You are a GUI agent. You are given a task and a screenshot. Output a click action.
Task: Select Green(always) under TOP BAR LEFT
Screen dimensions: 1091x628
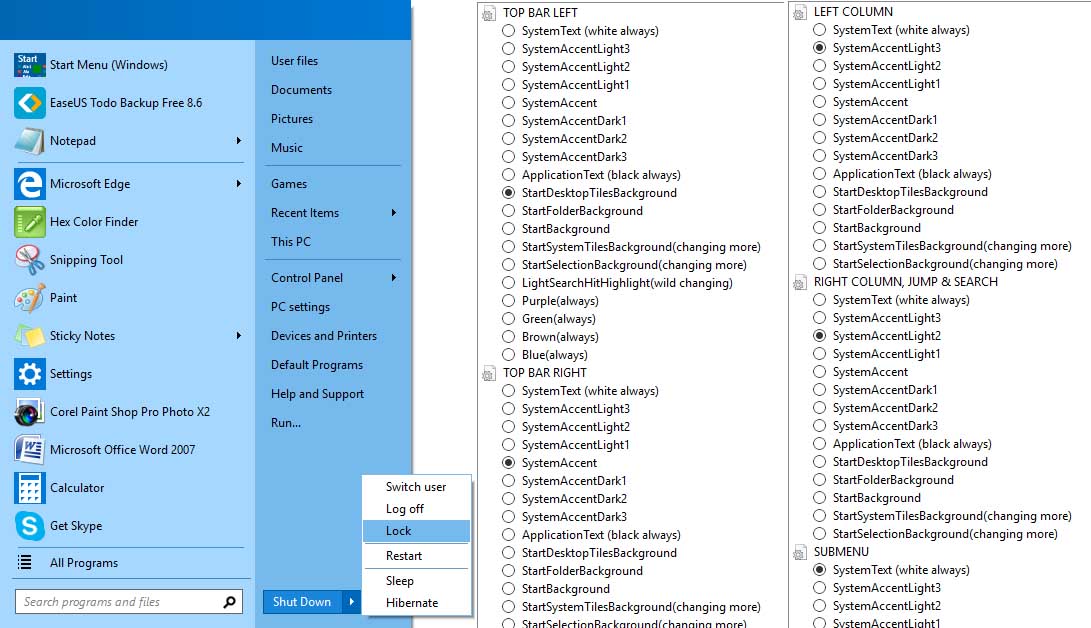(509, 319)
